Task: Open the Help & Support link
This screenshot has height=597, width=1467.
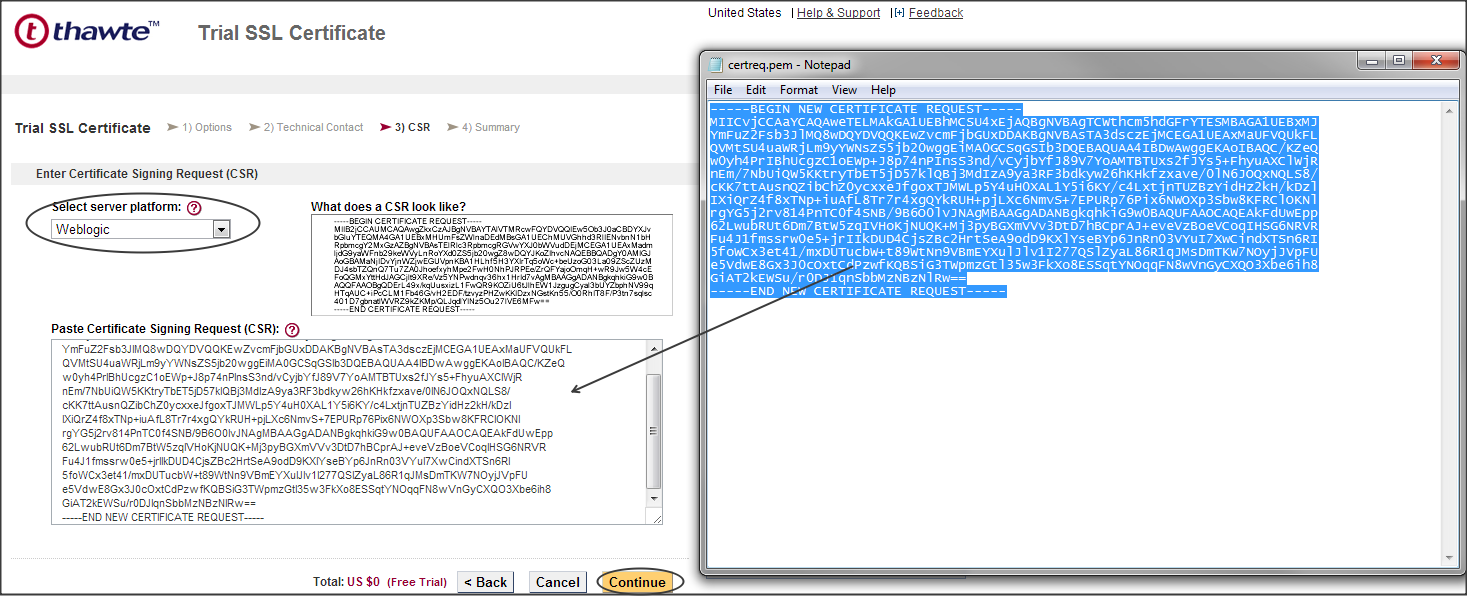Action: tap(838, 13)
